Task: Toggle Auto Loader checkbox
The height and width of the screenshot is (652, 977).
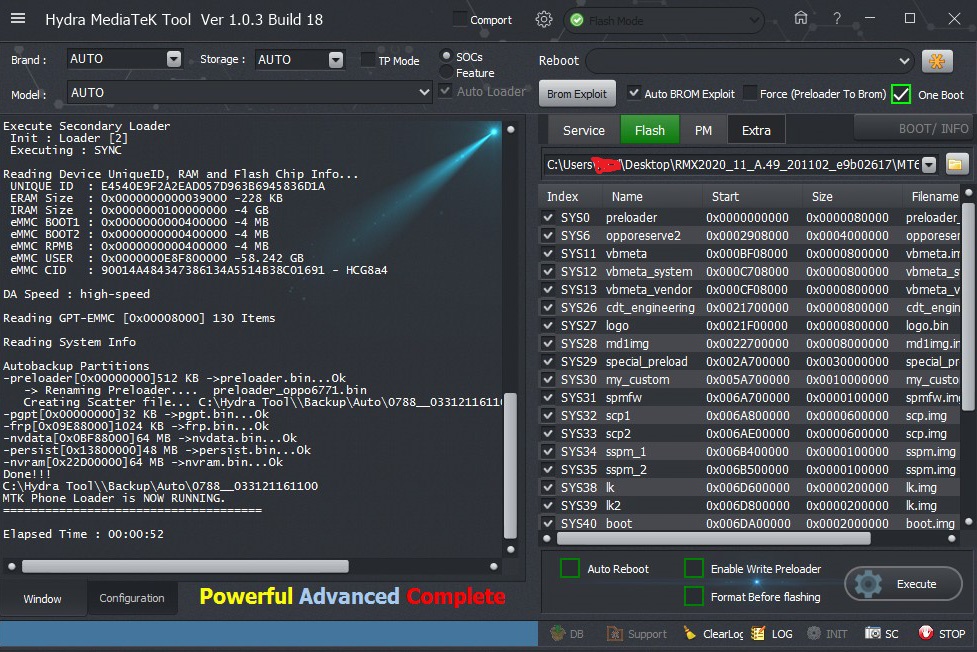Action: [x=445, y=91]
